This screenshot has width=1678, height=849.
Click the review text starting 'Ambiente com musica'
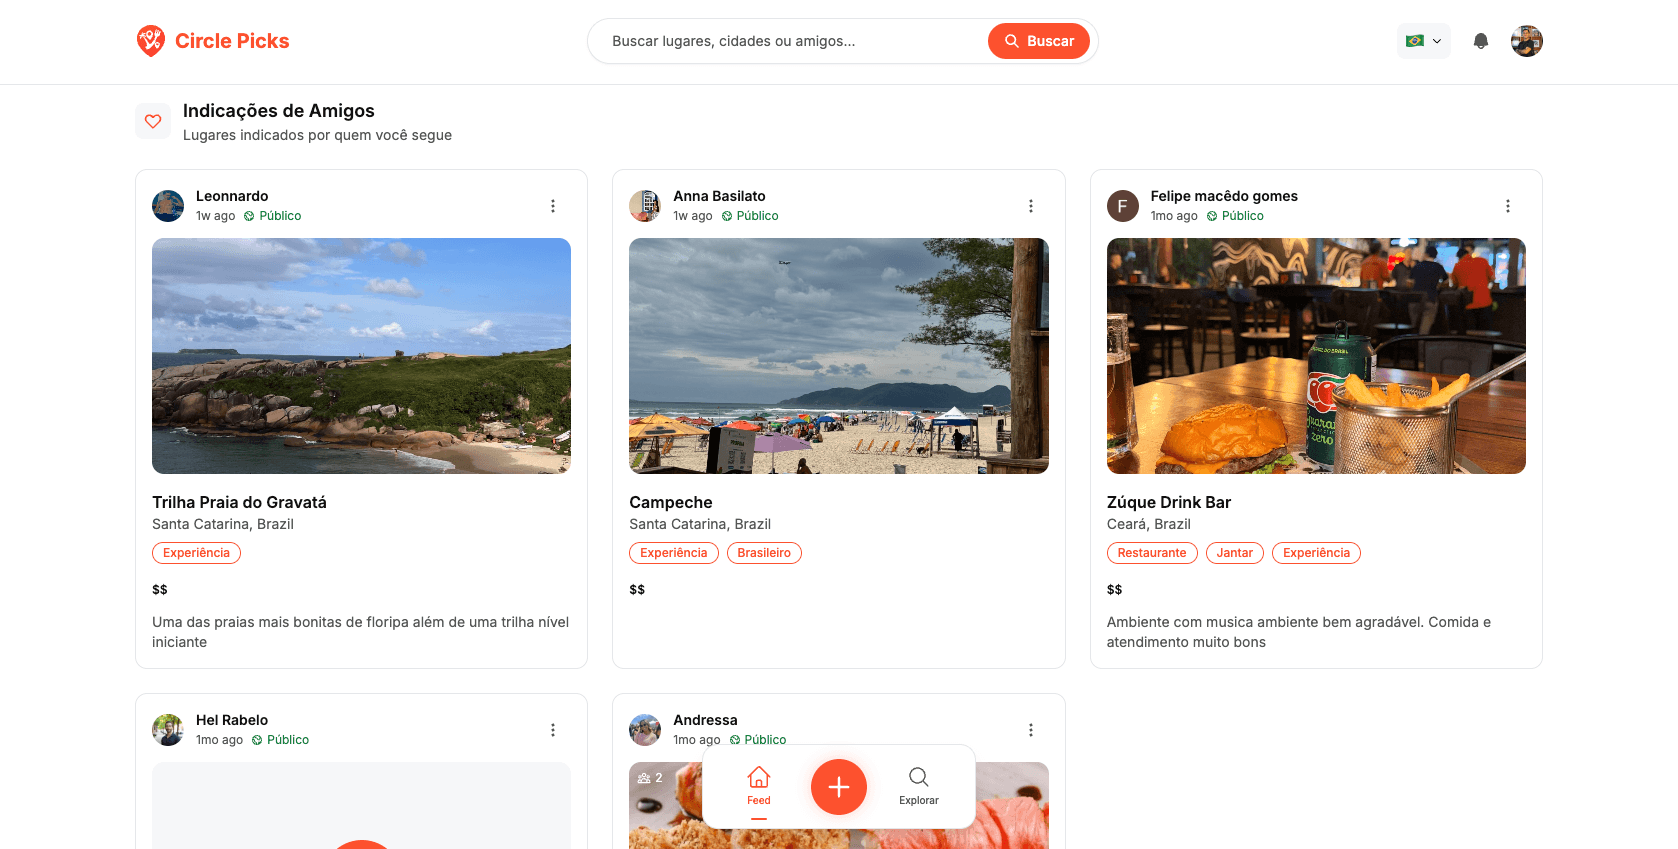[x=1299, y=632]
